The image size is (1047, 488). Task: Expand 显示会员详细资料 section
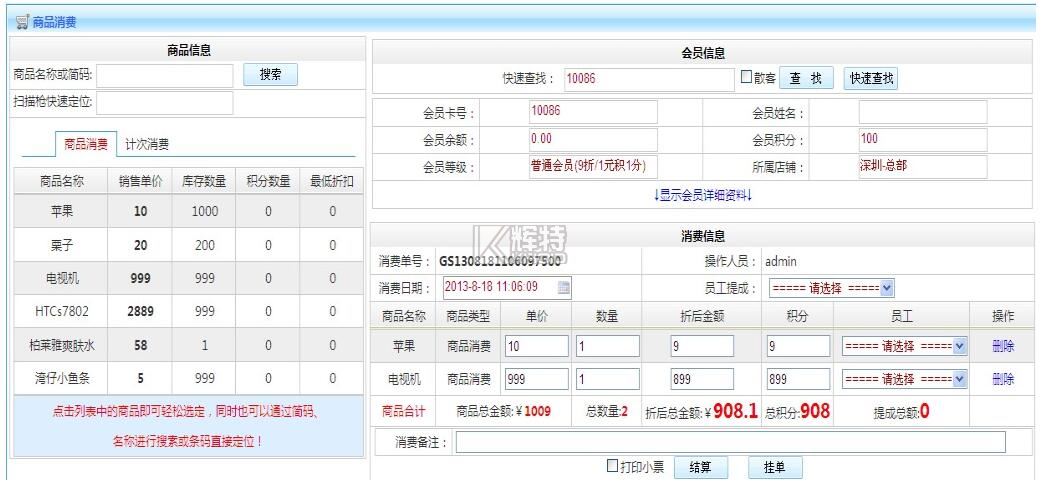pos(701,195)
